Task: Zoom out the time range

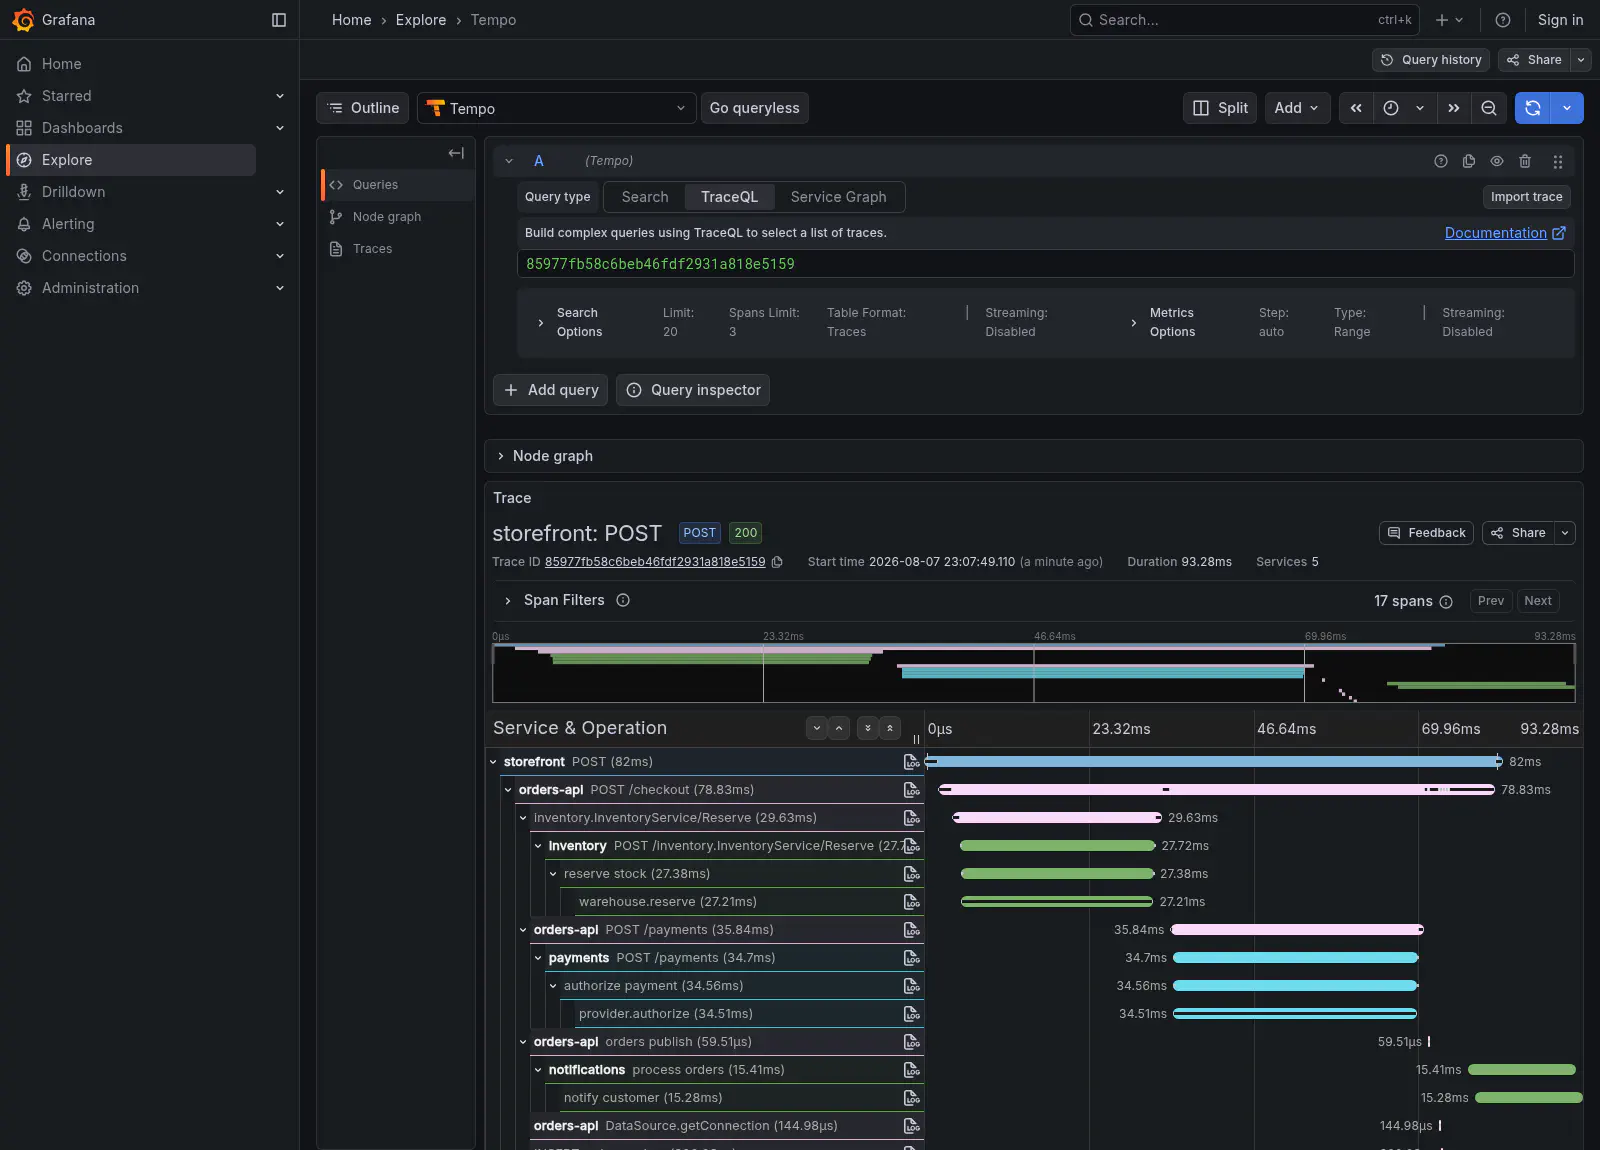Action: pos(1489,108)
